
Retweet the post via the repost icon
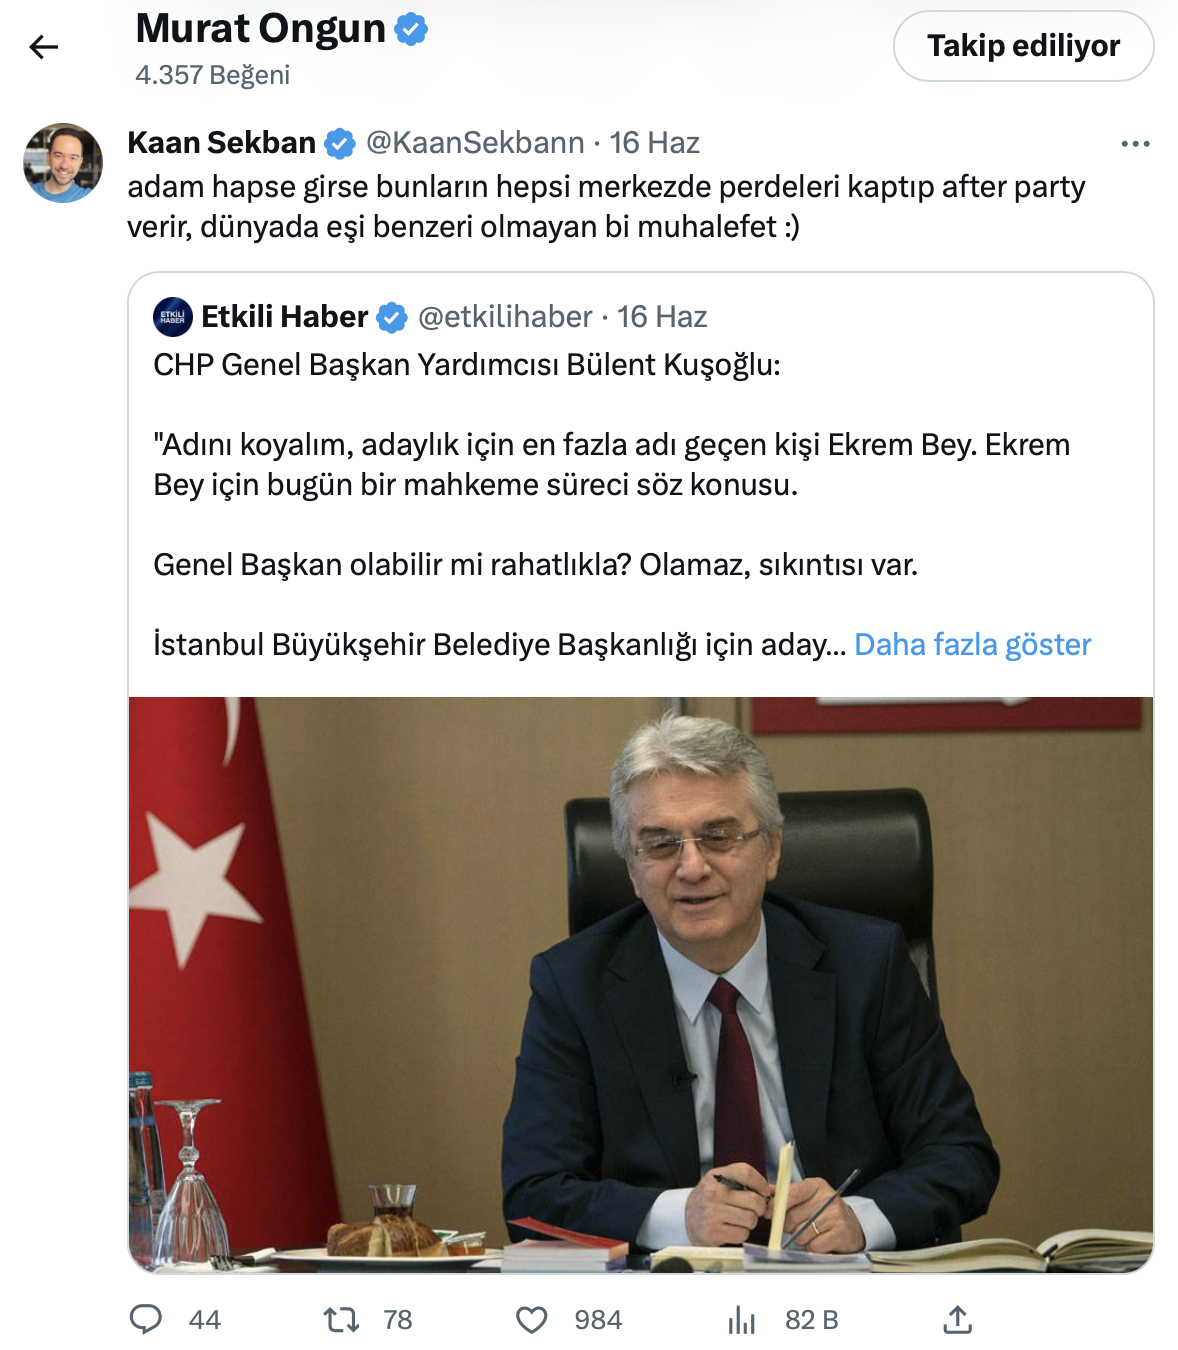pos(341,1320)
